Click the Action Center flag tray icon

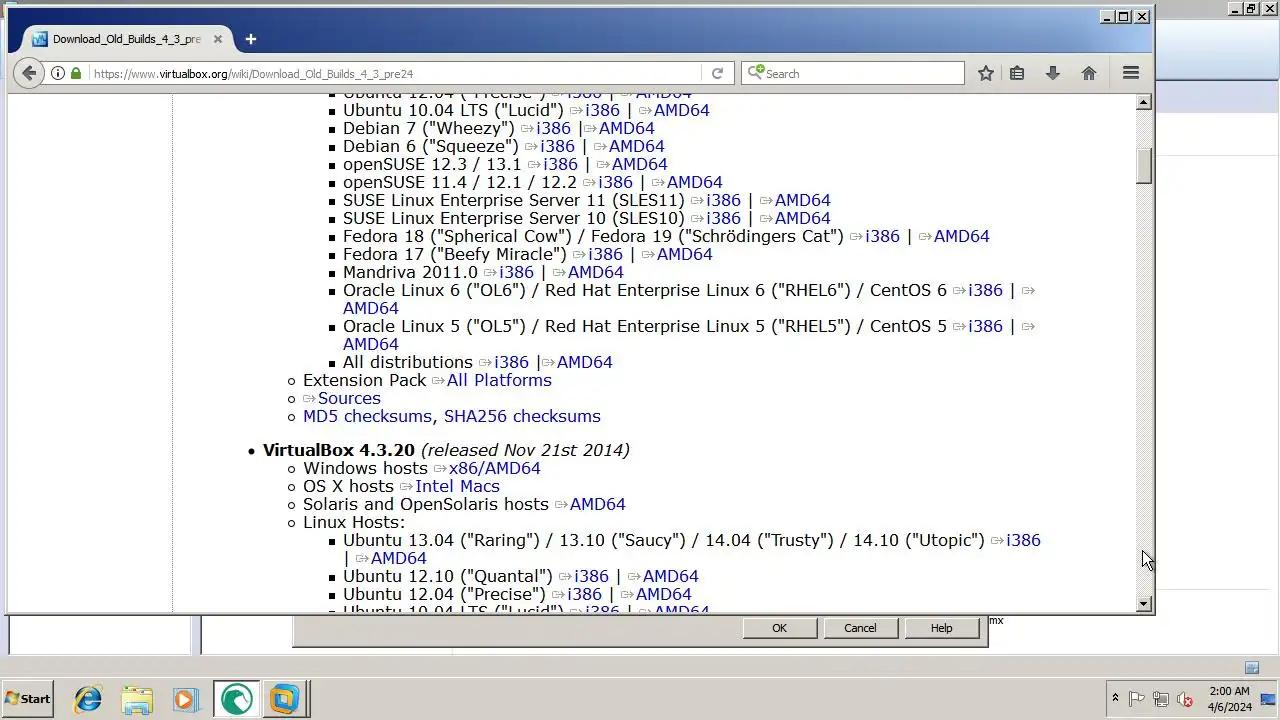pyautogui.click(x=1137, y=699)
